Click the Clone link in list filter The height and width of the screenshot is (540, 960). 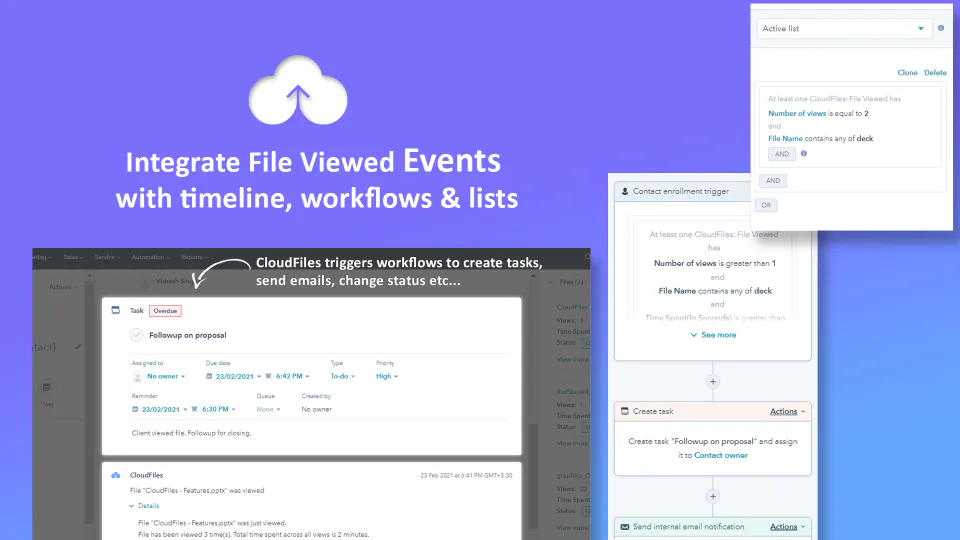coord(907,72)
